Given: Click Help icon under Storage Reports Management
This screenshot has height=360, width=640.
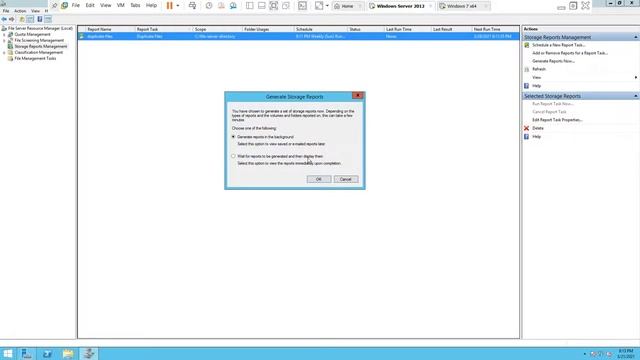Looking at the screenshot, I should [527, 86].
